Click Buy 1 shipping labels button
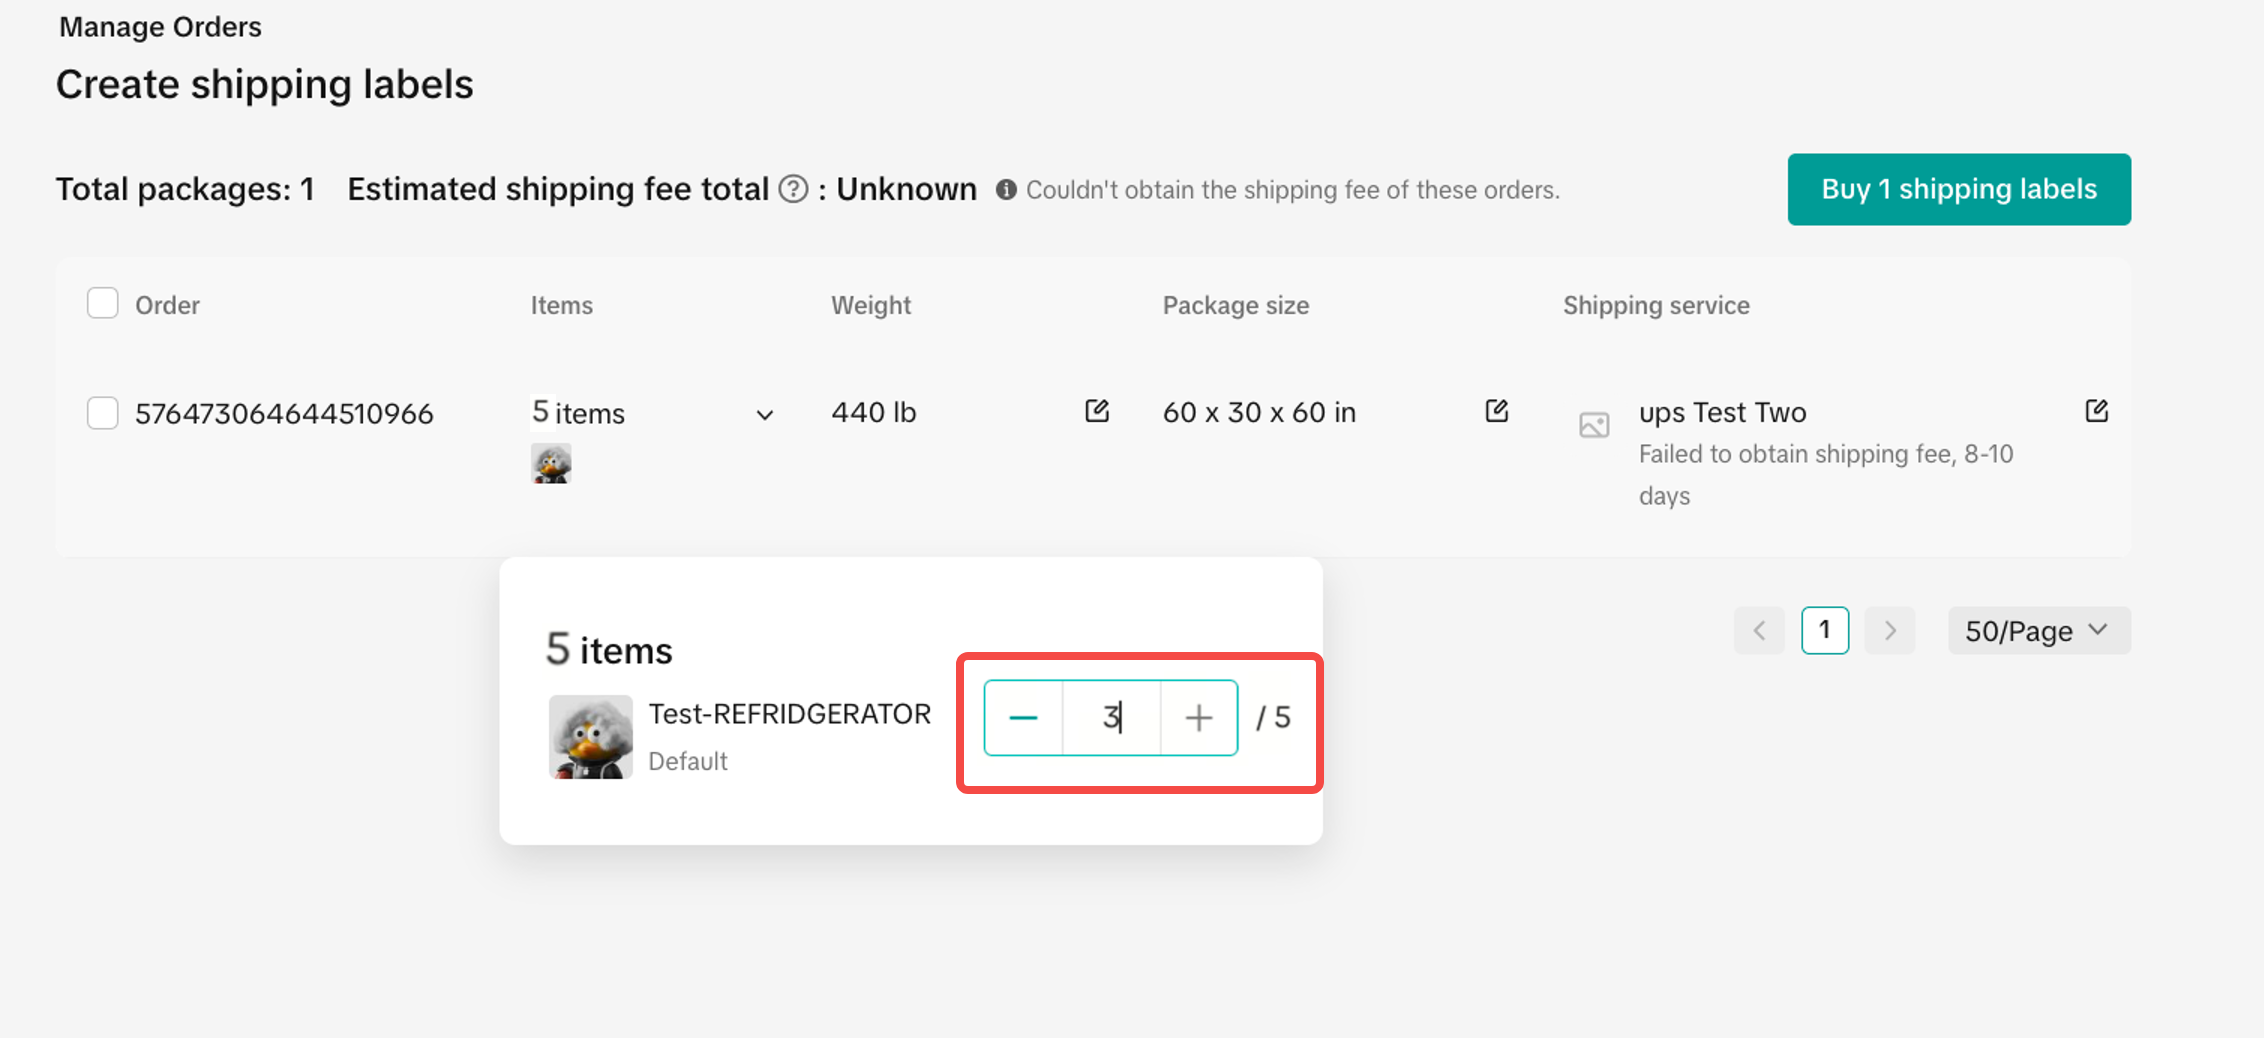The image size is (2264, 1038). point(1958,189)
